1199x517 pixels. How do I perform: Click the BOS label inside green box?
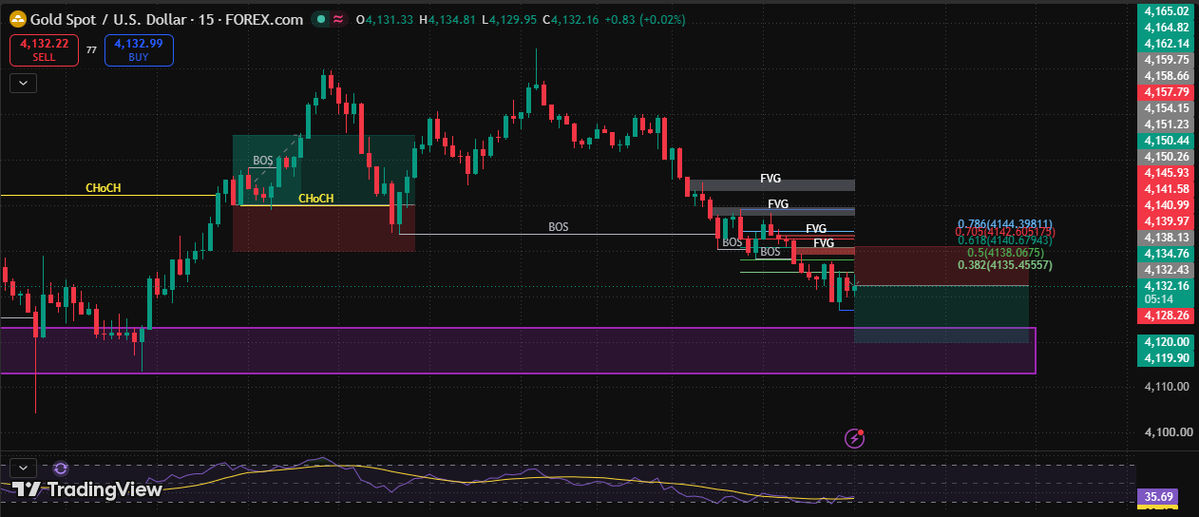263,161
